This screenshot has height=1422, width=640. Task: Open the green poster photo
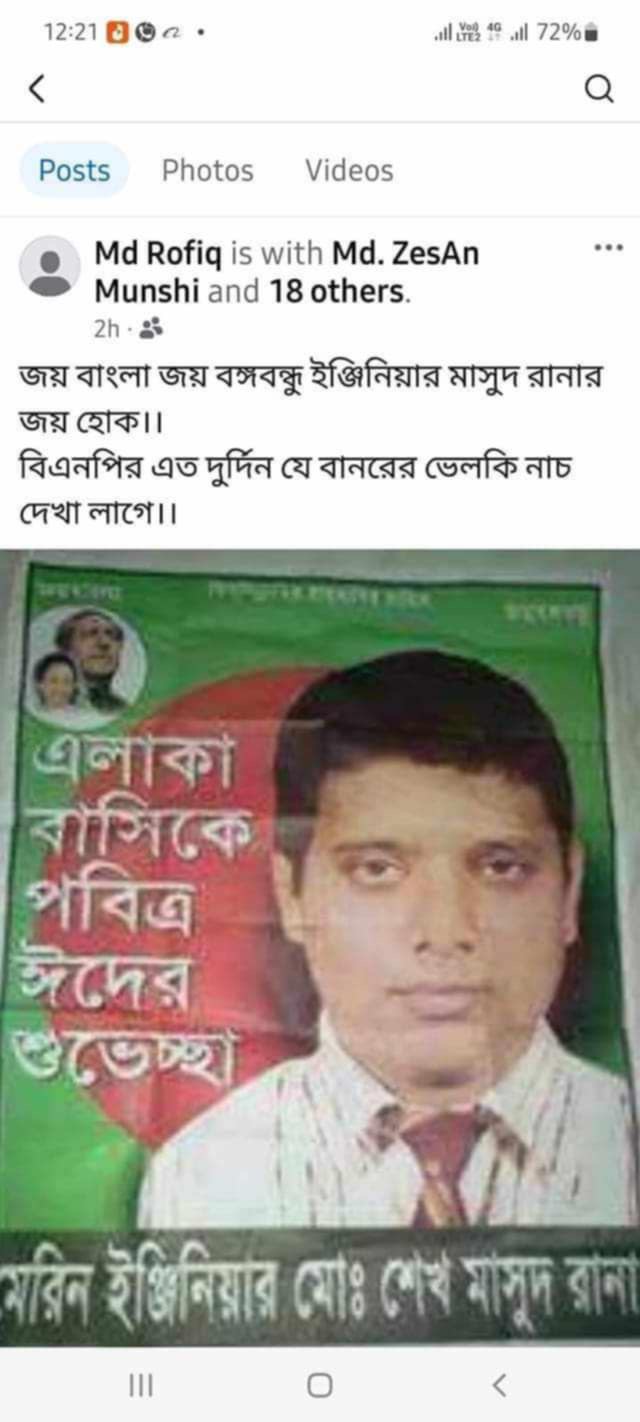tap(320, 947)
